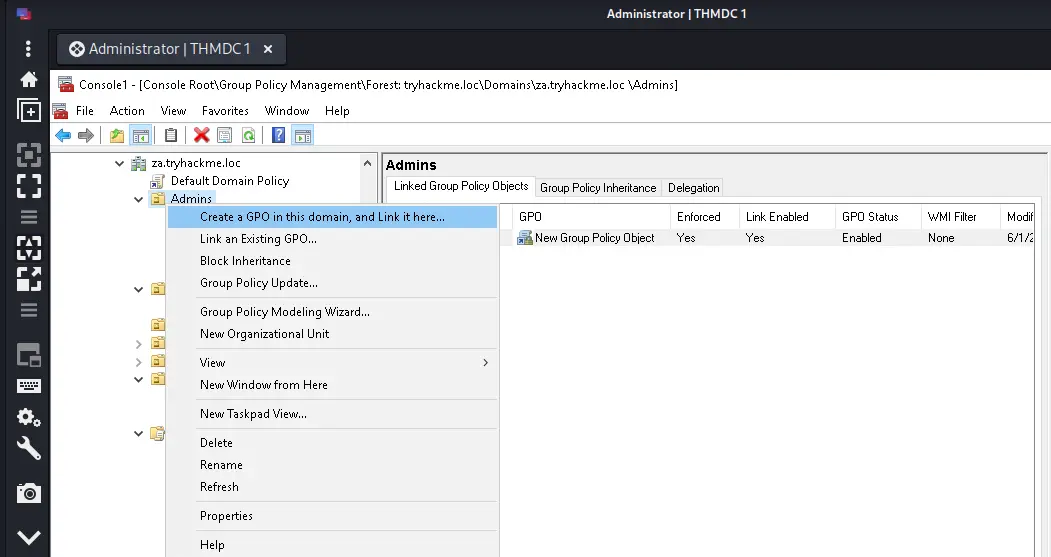Viewport: 1051px width, 557px height.
Task: Open preferences via the gears icon in sidebar
Action: [x=29, y=417]
